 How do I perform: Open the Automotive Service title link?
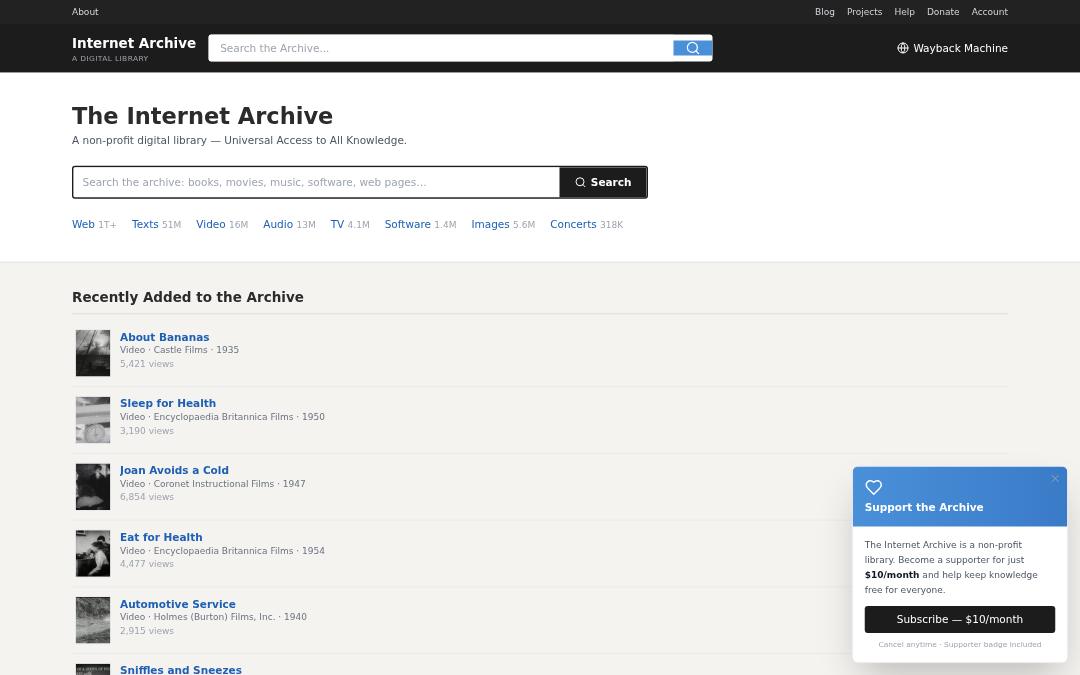pos(178,604)
